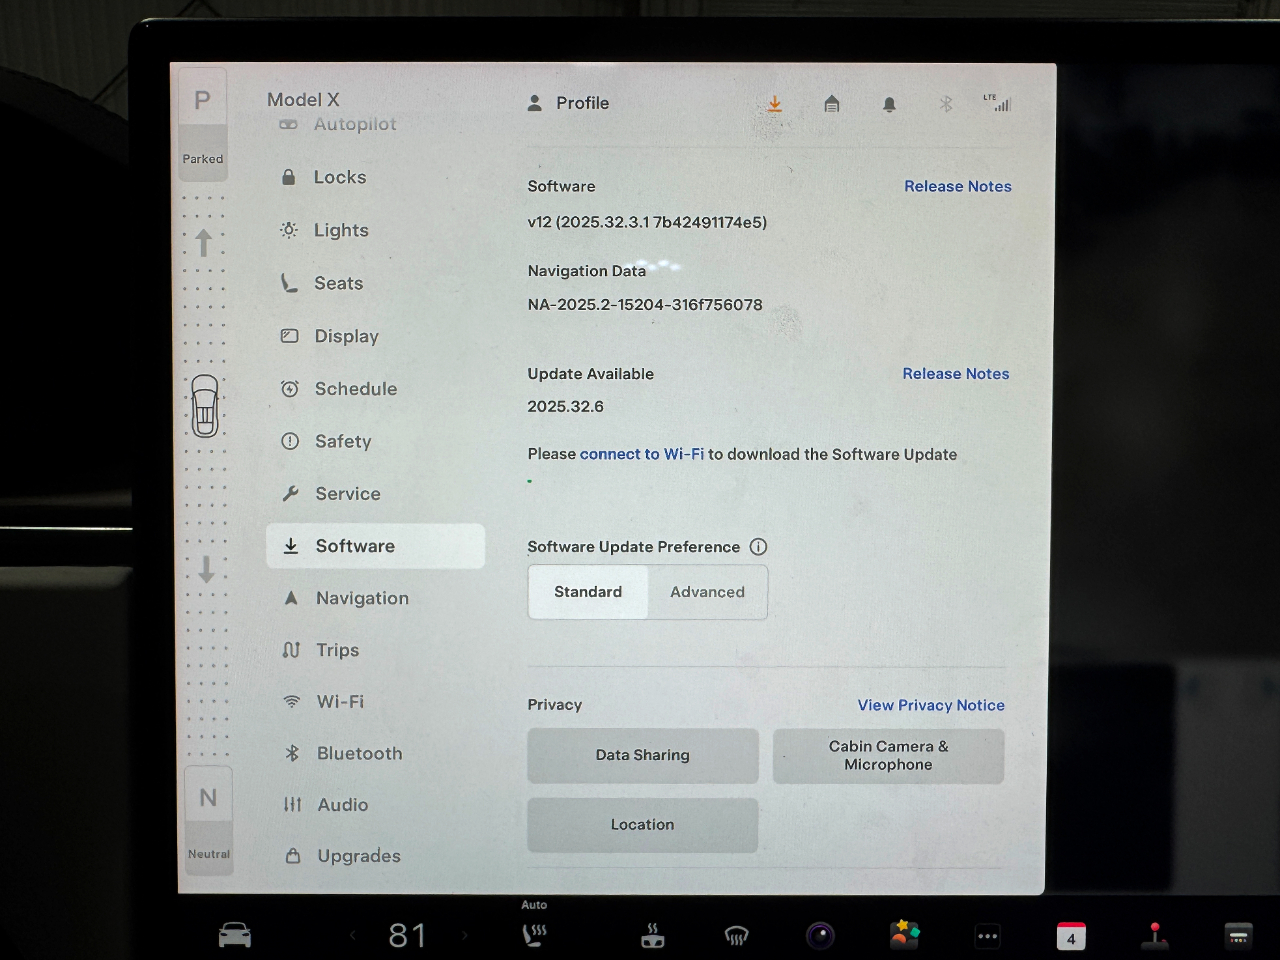Open the dashcam camera icon
Image resolution: width=1280 pixels, height=960 pixels.
pos(820,936)
